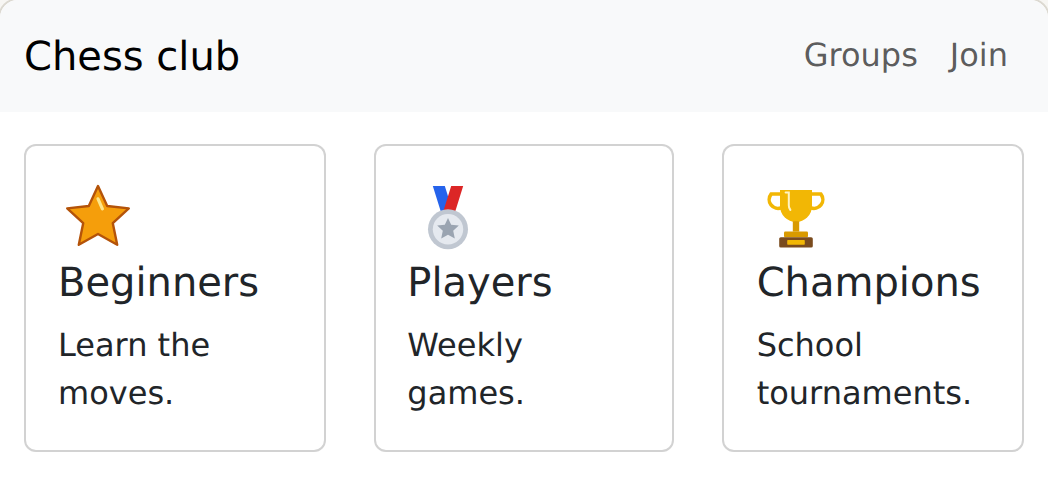
Task: Click the 'Learn the moves.' description
Action: tap(134, 369)
